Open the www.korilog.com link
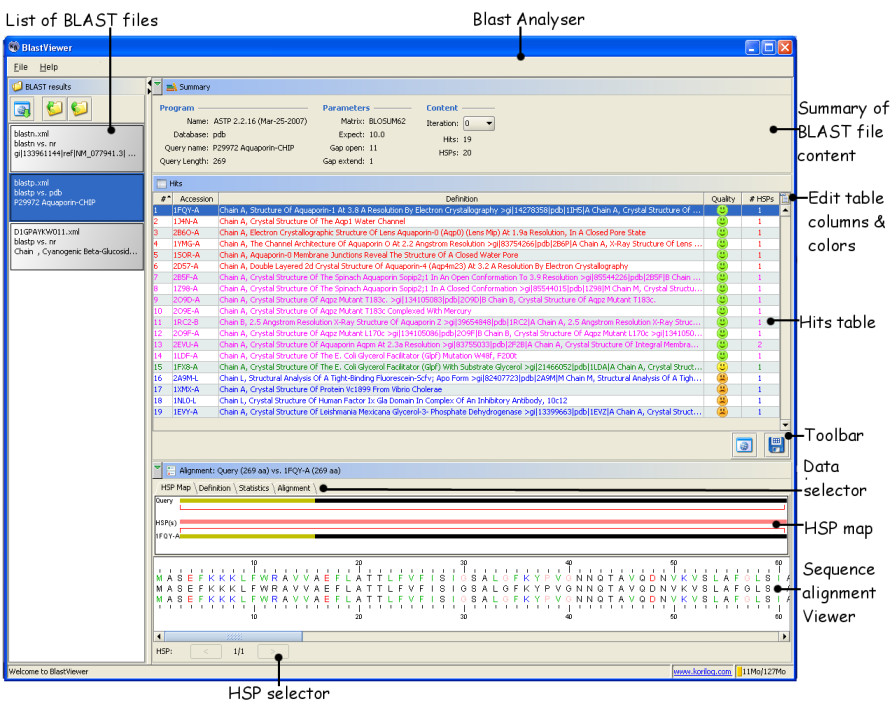The width and height of the screenshot is (896, 717). coord(702,671)
